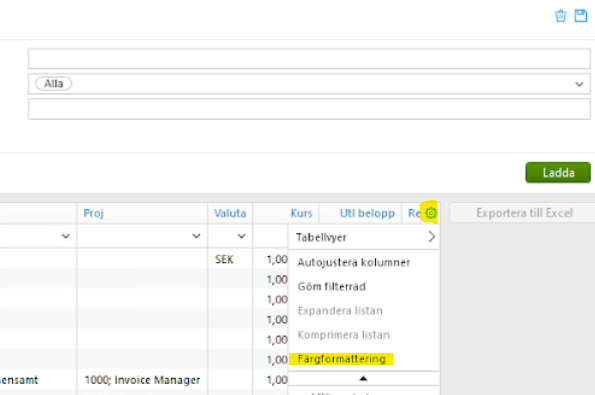The height and width of the screenshot is (395, 595).
Task: Collapse menu with the up triangle
Action: point(363,378)
